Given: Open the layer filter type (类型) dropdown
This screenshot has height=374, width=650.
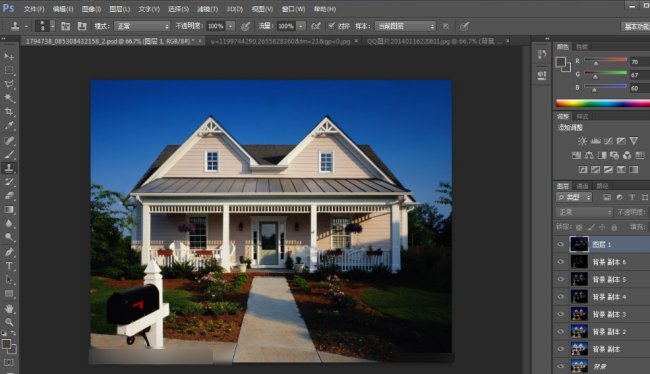Looking at the screenshot, I should 574,197.
